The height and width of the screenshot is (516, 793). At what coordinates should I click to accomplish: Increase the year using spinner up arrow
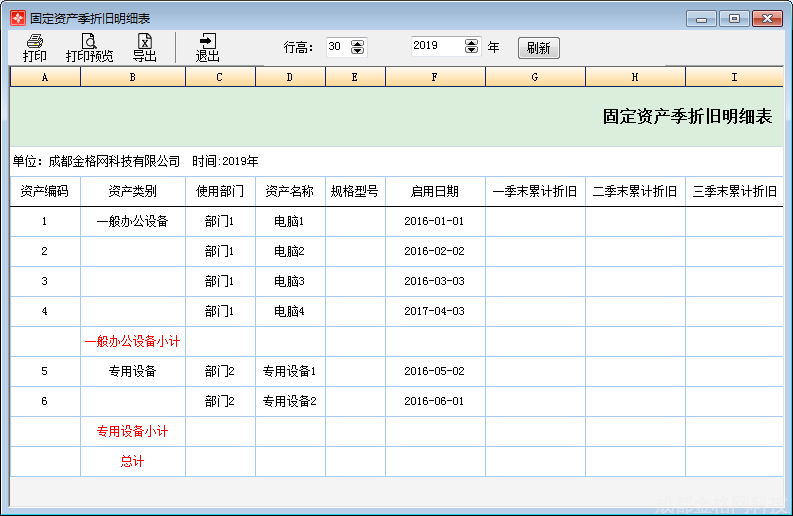471,42
